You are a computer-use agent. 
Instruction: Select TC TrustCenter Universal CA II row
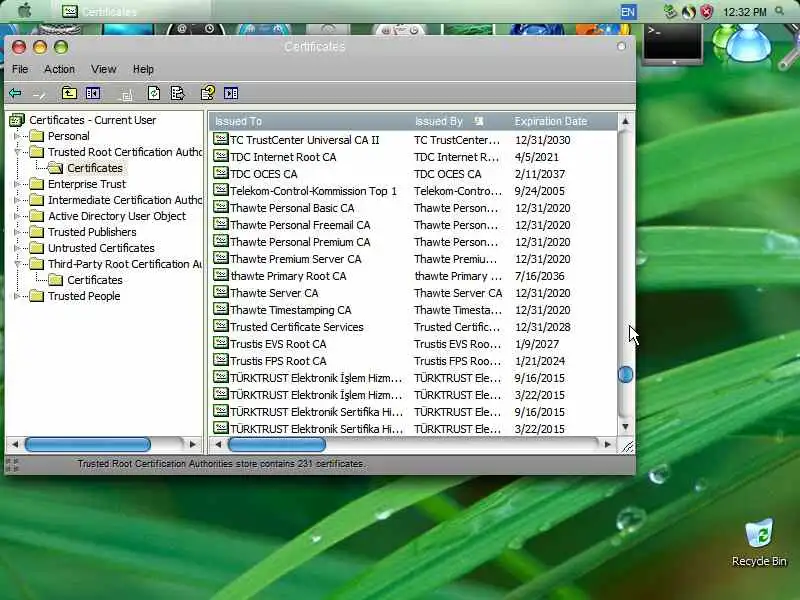(413, 140)
